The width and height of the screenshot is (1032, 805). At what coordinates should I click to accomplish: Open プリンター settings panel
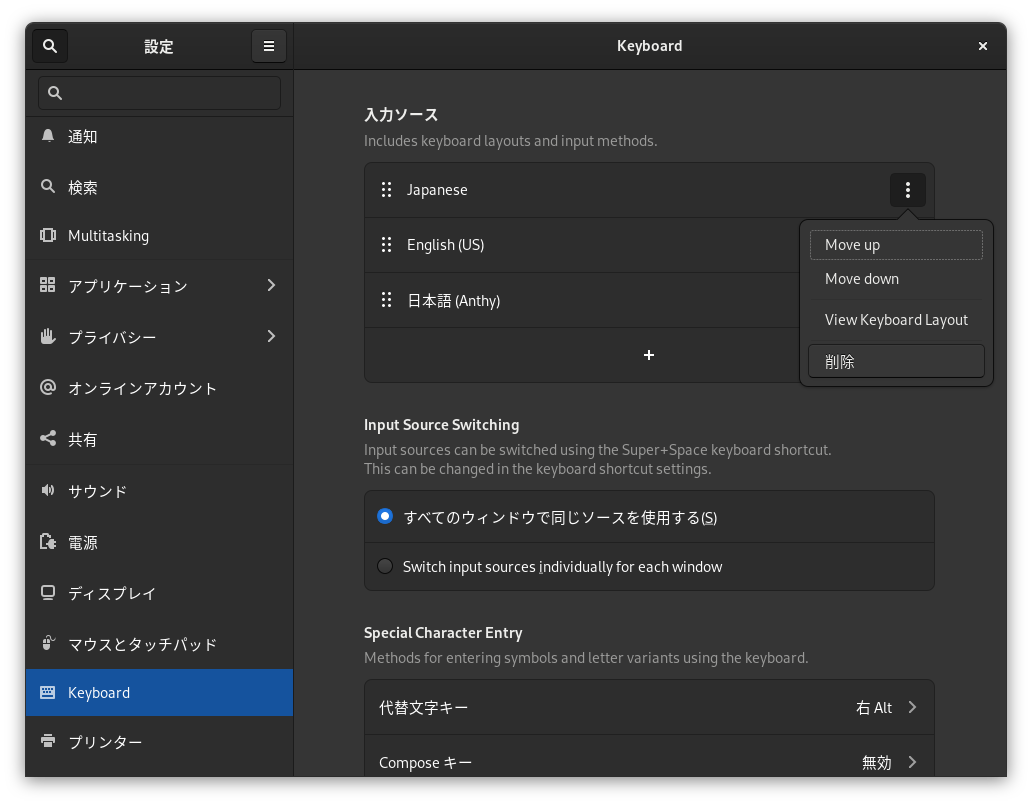[x=159, y=741]
